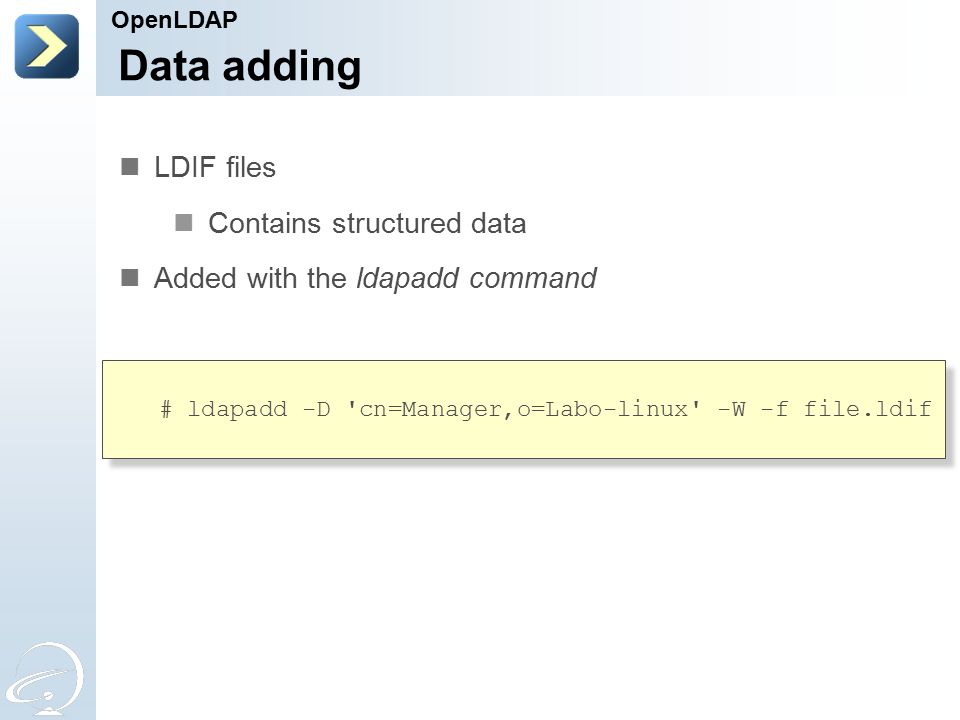Select the Data adding slide title

(240, 66)
